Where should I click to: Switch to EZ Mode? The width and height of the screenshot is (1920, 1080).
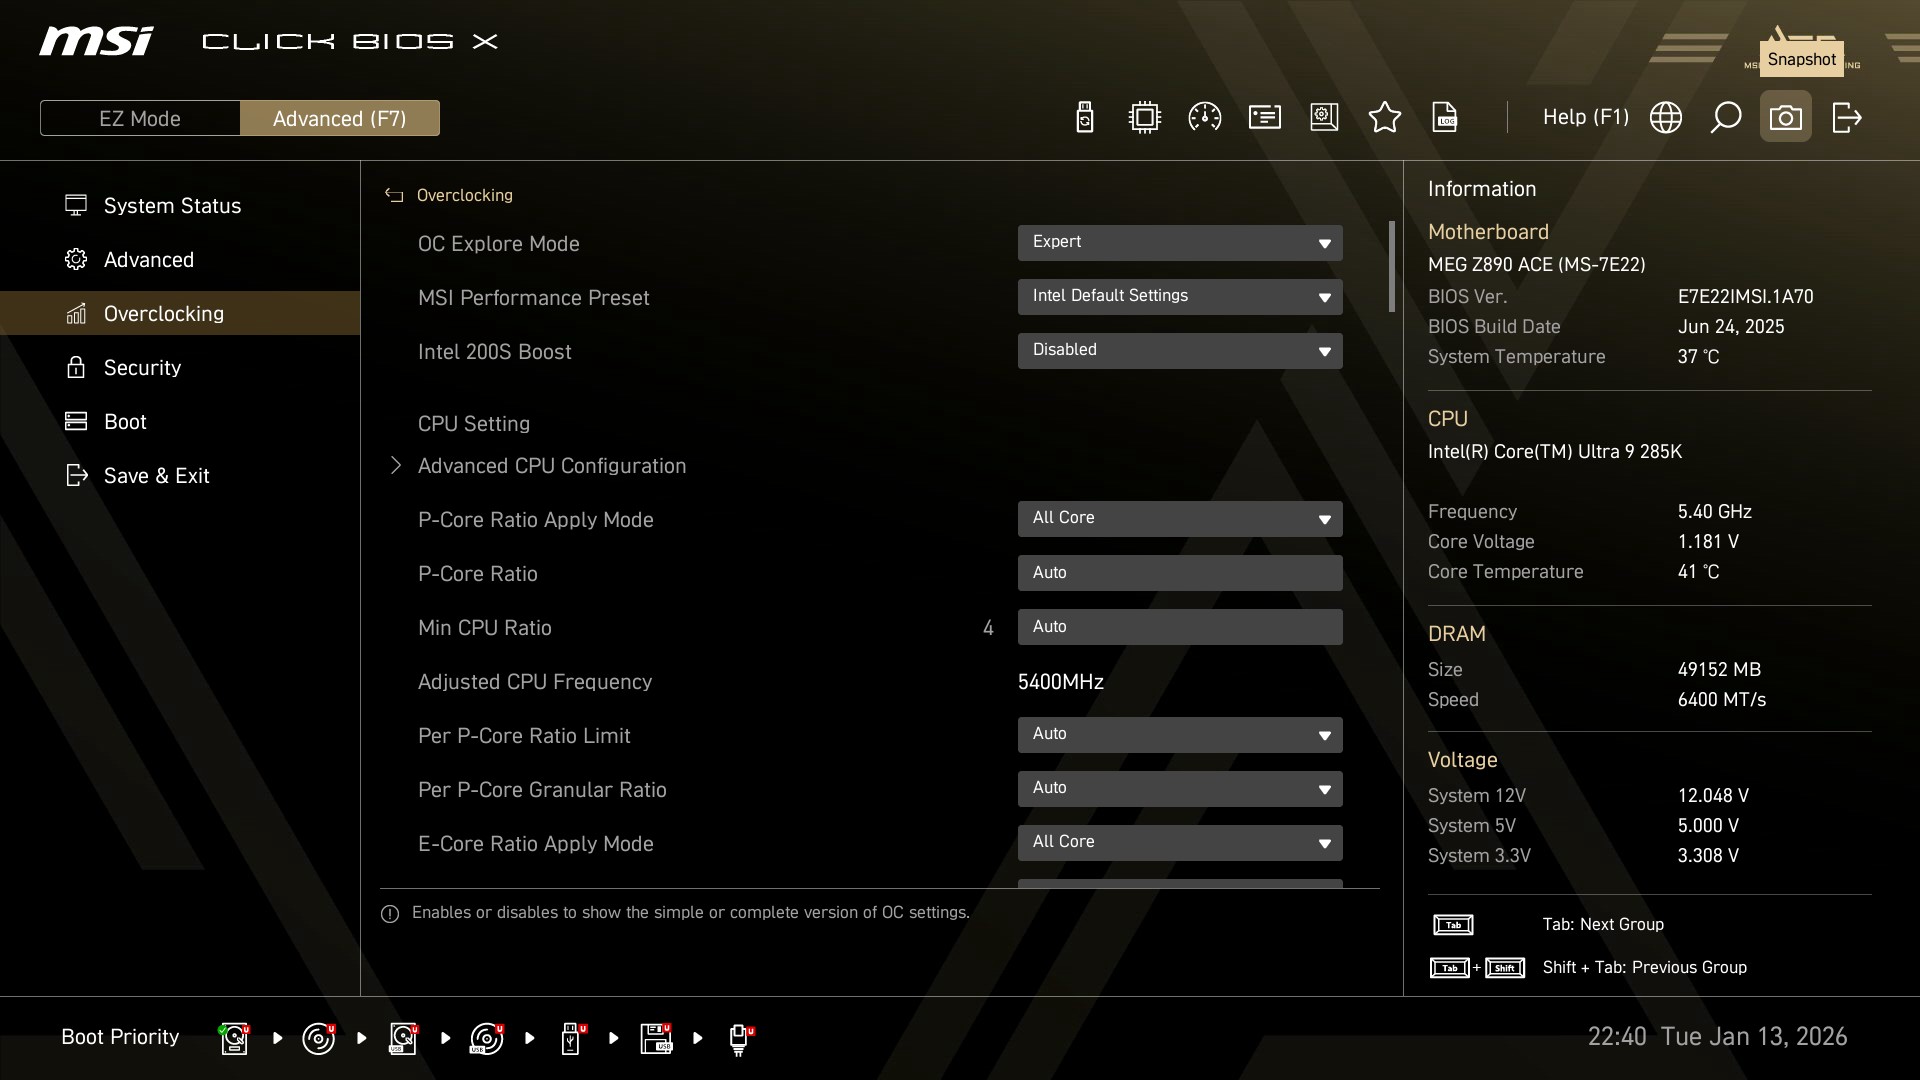[x=140, y=118]
